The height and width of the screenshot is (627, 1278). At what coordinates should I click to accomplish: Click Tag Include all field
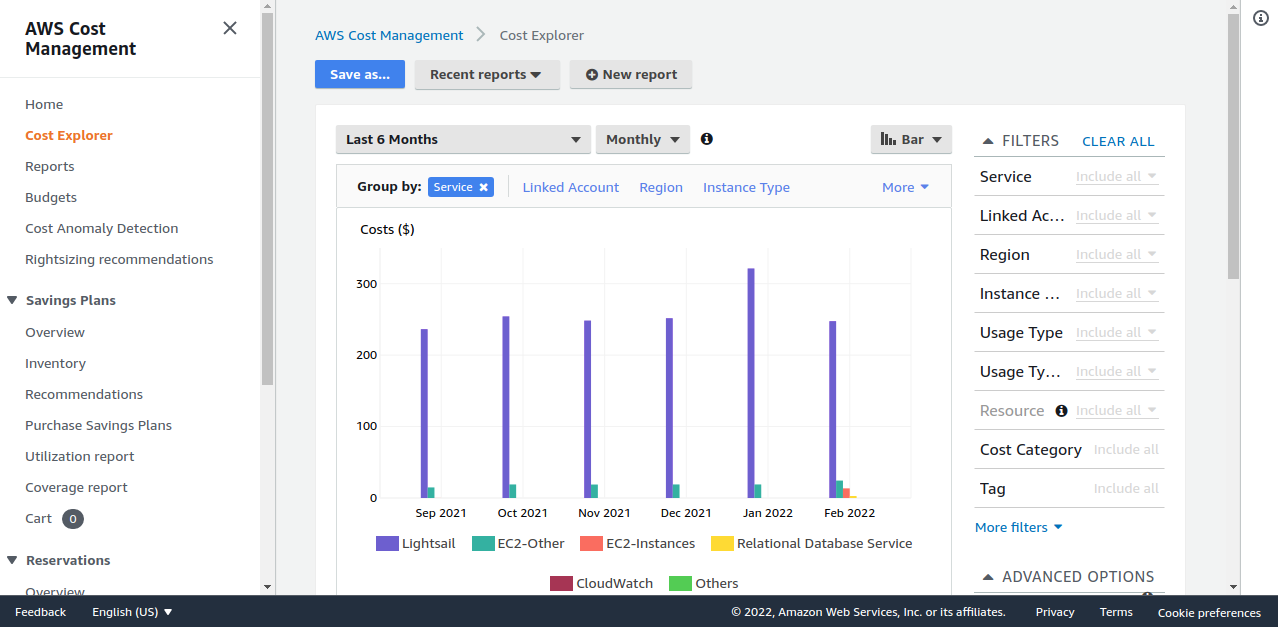click(1126, 489)
